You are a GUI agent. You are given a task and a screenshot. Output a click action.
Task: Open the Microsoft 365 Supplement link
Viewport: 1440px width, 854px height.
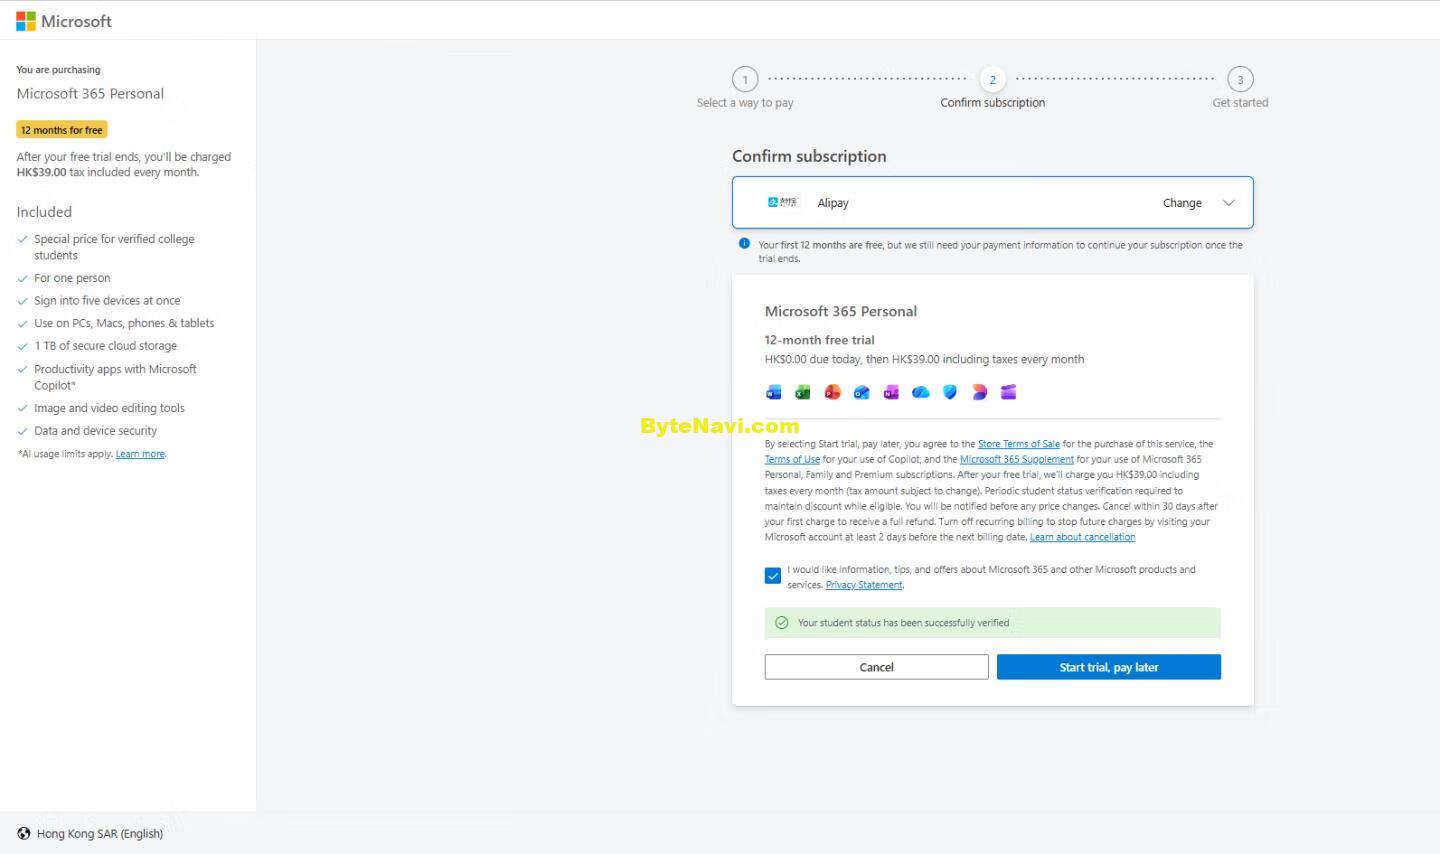click(1017, 460)
